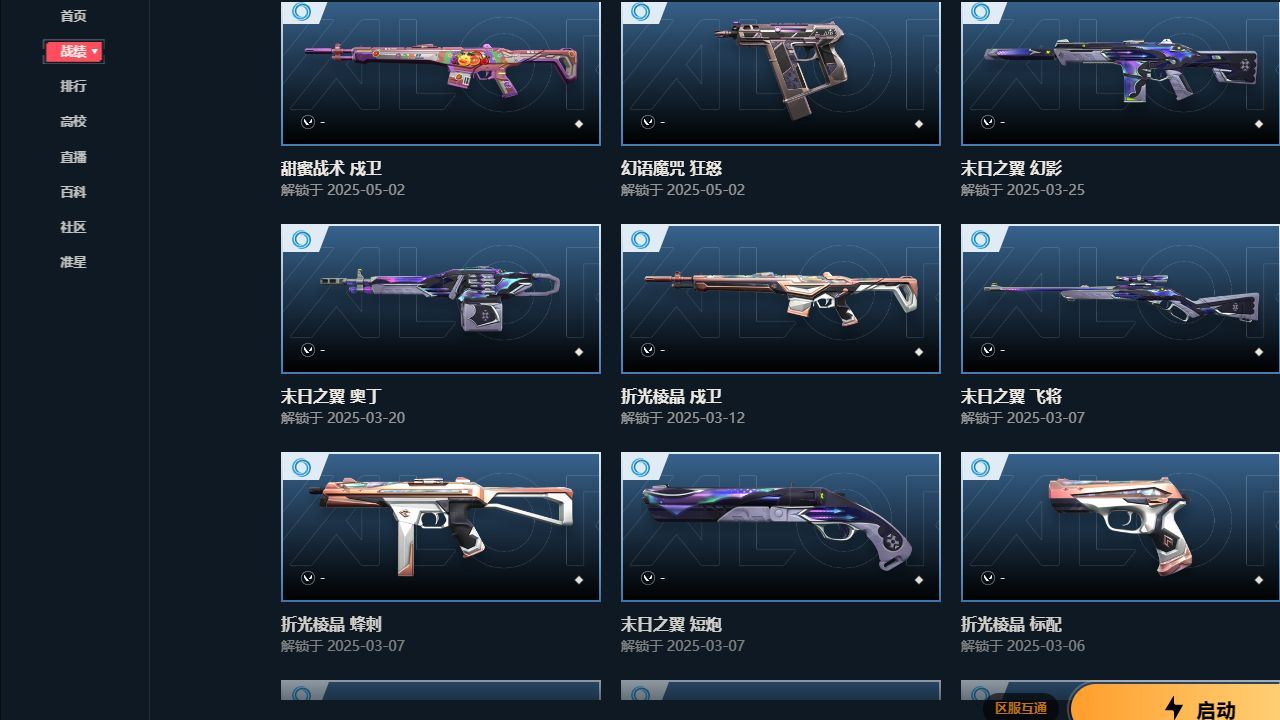This screenshot has width=1280, height=720.
Task: Click the tier ring icon on 折光棱晶 标配 card
Action: click(981, 468)
